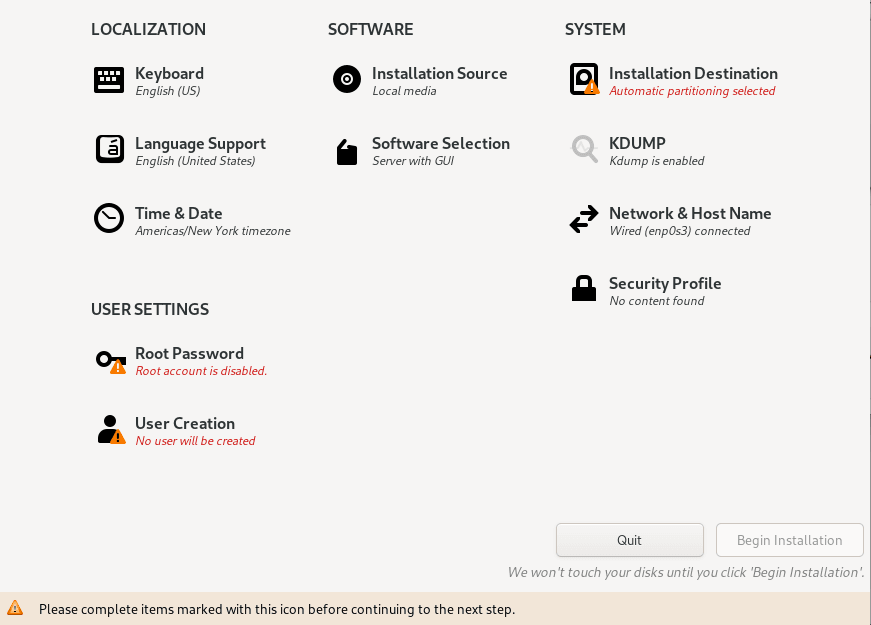Click the Network & Host Name arrows icon
Viewport: 871px width, 625px height.
[584, 218]
